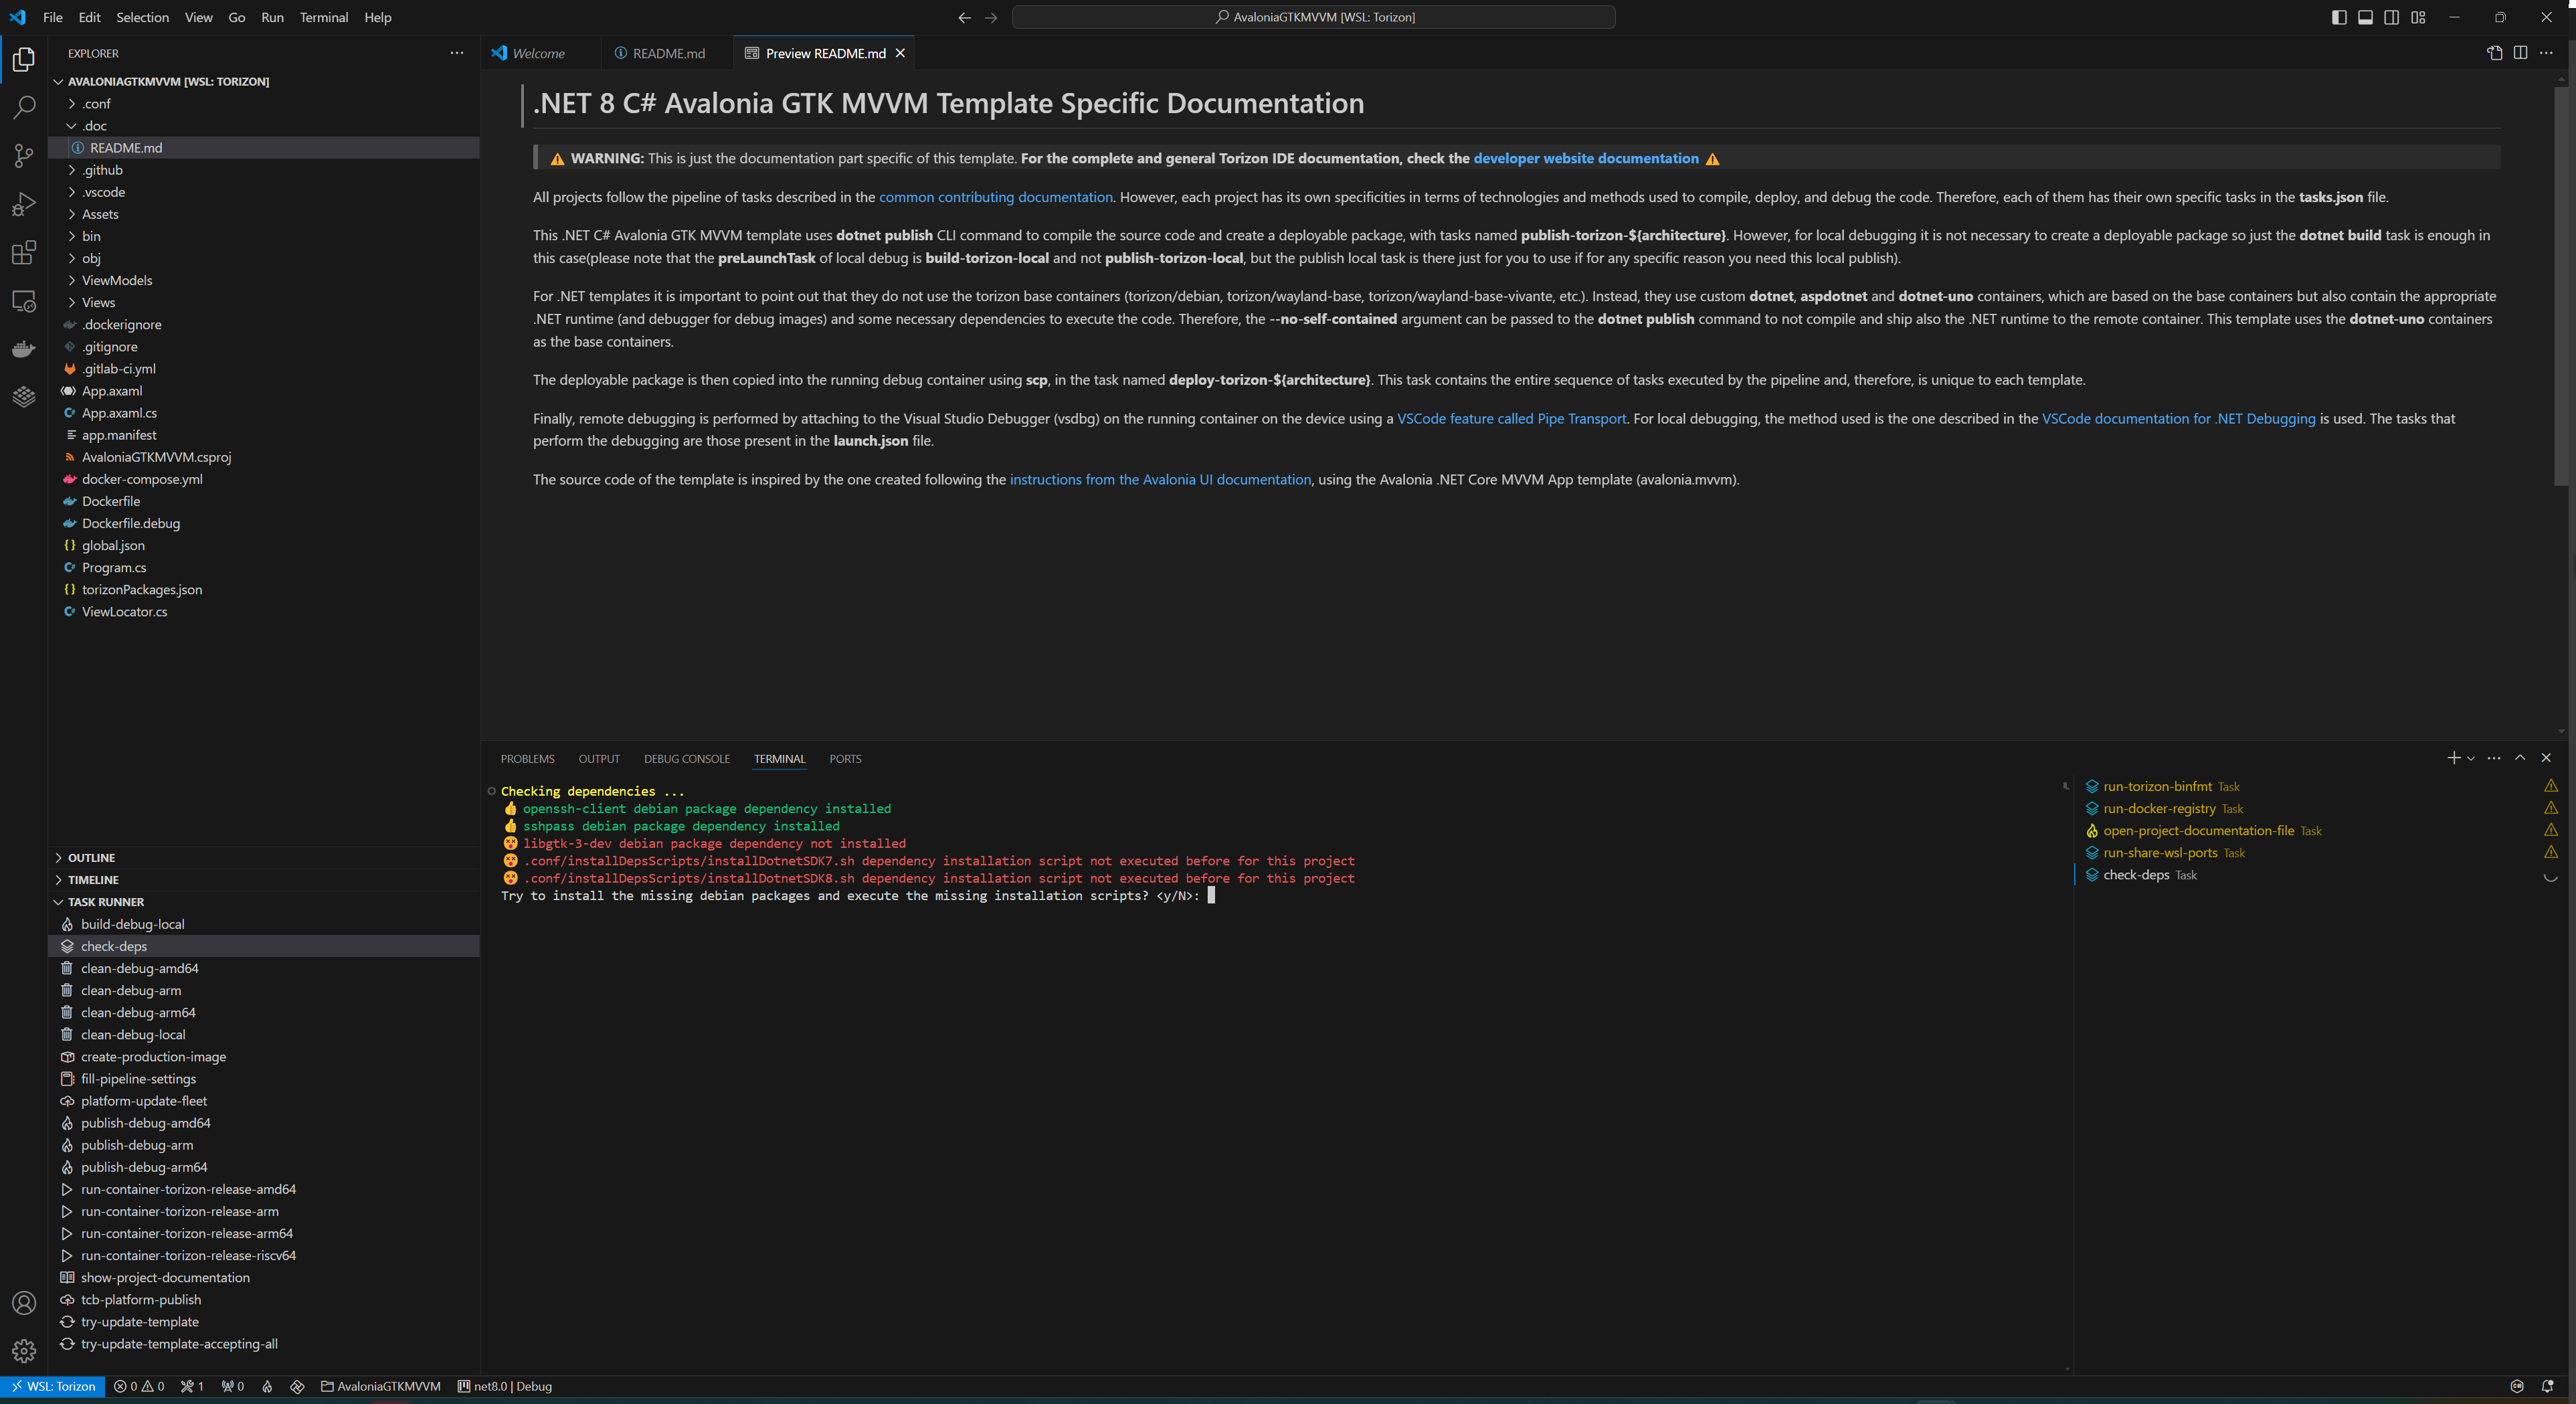
Task: Open the Search view in activity bar
Action: point(24,107)
